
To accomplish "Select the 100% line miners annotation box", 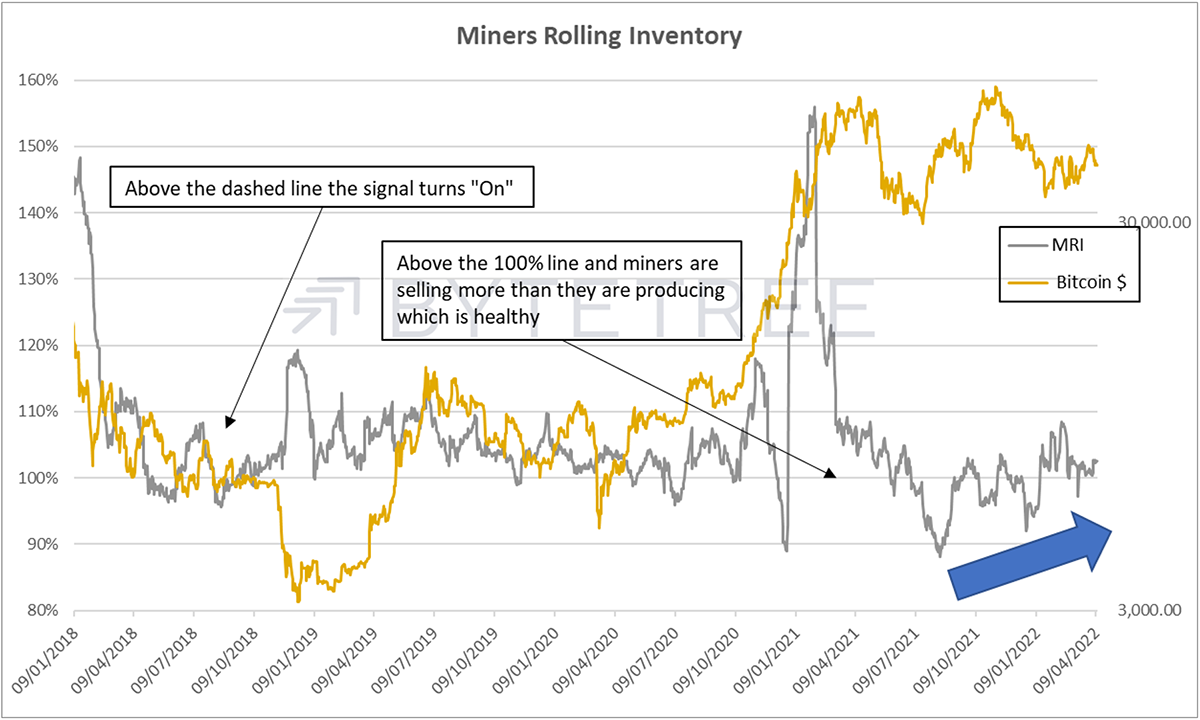I will pos(563,289).
